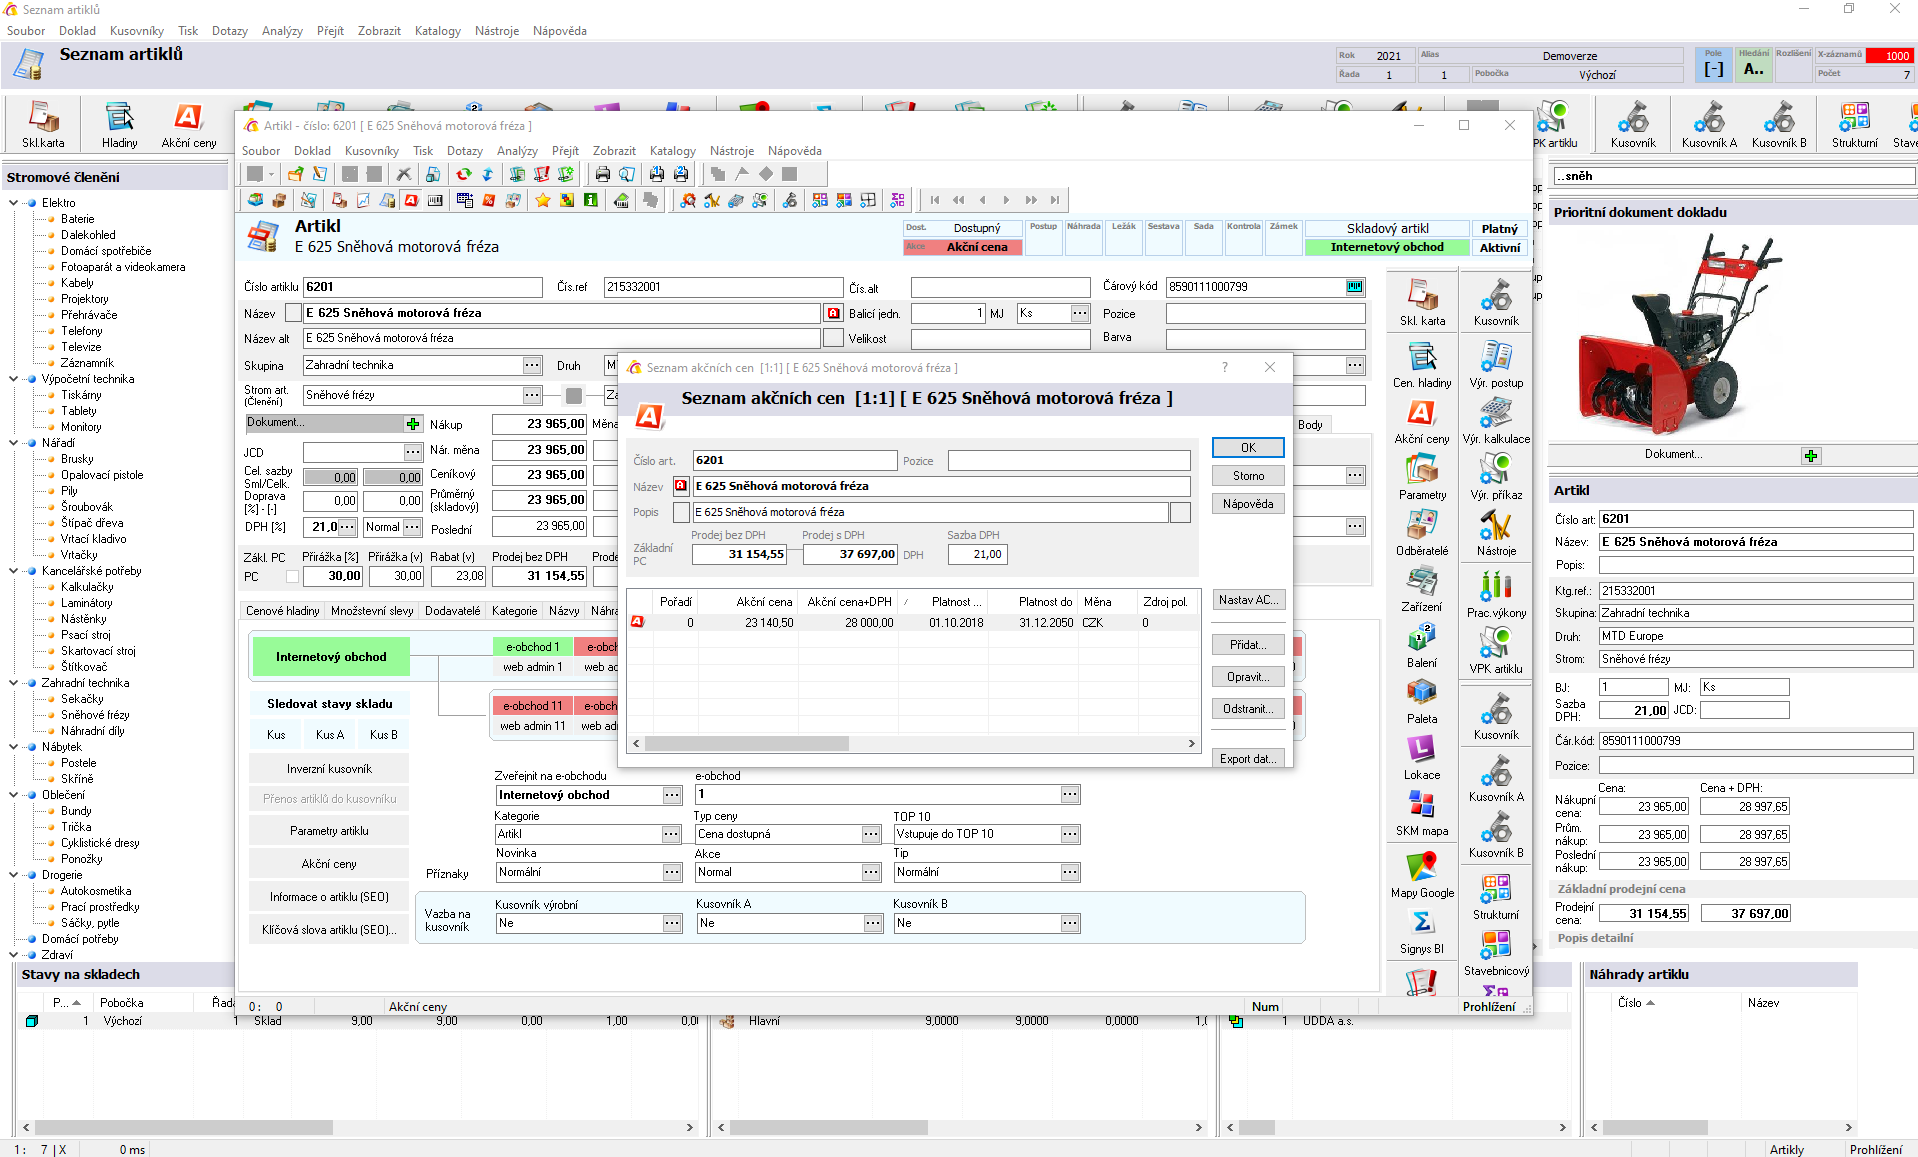The height and width of the screenshot is (1157, 1918).
Task: Open Zařízení icon in side panel
Action: [x=1422, y=588]
